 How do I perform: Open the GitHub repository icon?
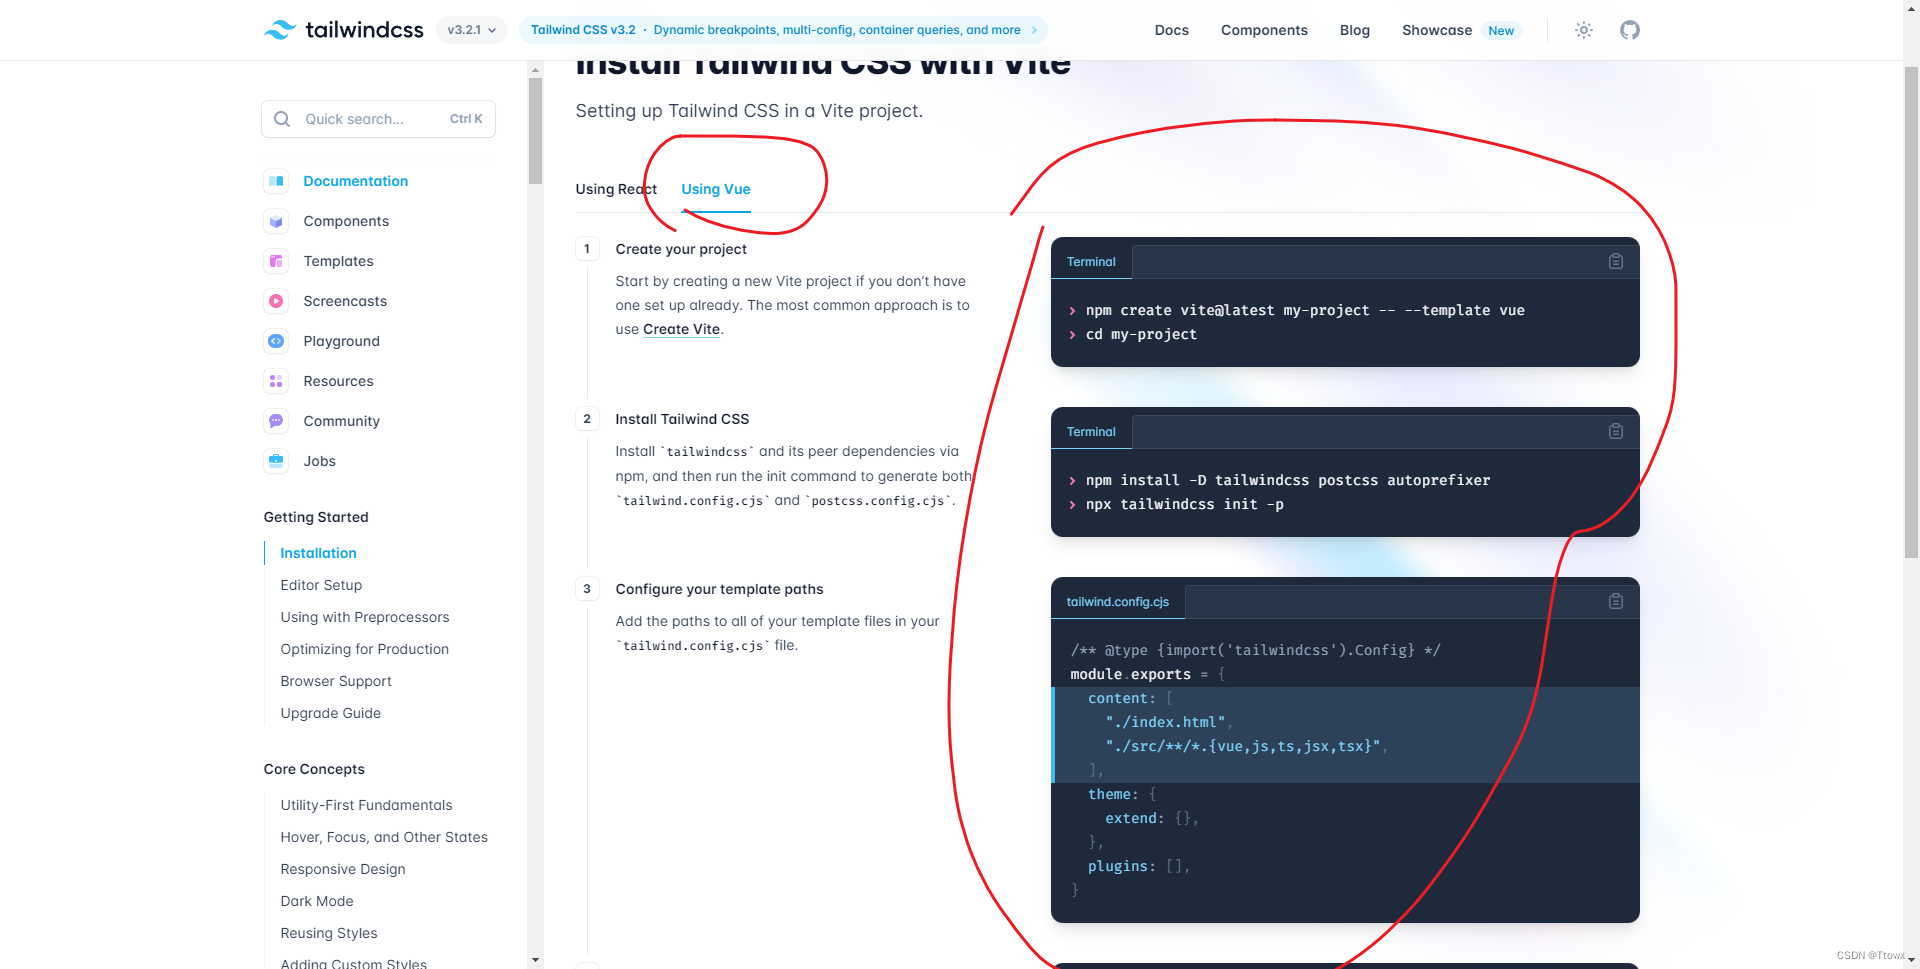tap(1630, 30)
